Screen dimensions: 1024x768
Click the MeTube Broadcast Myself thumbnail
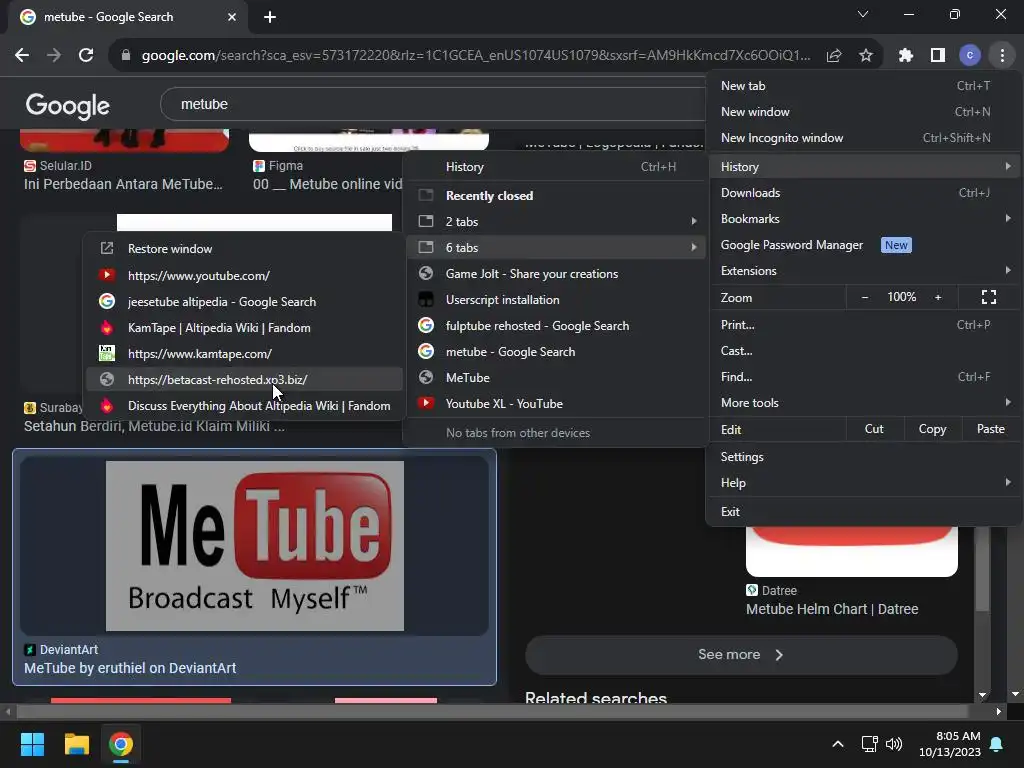pos(255,546)
